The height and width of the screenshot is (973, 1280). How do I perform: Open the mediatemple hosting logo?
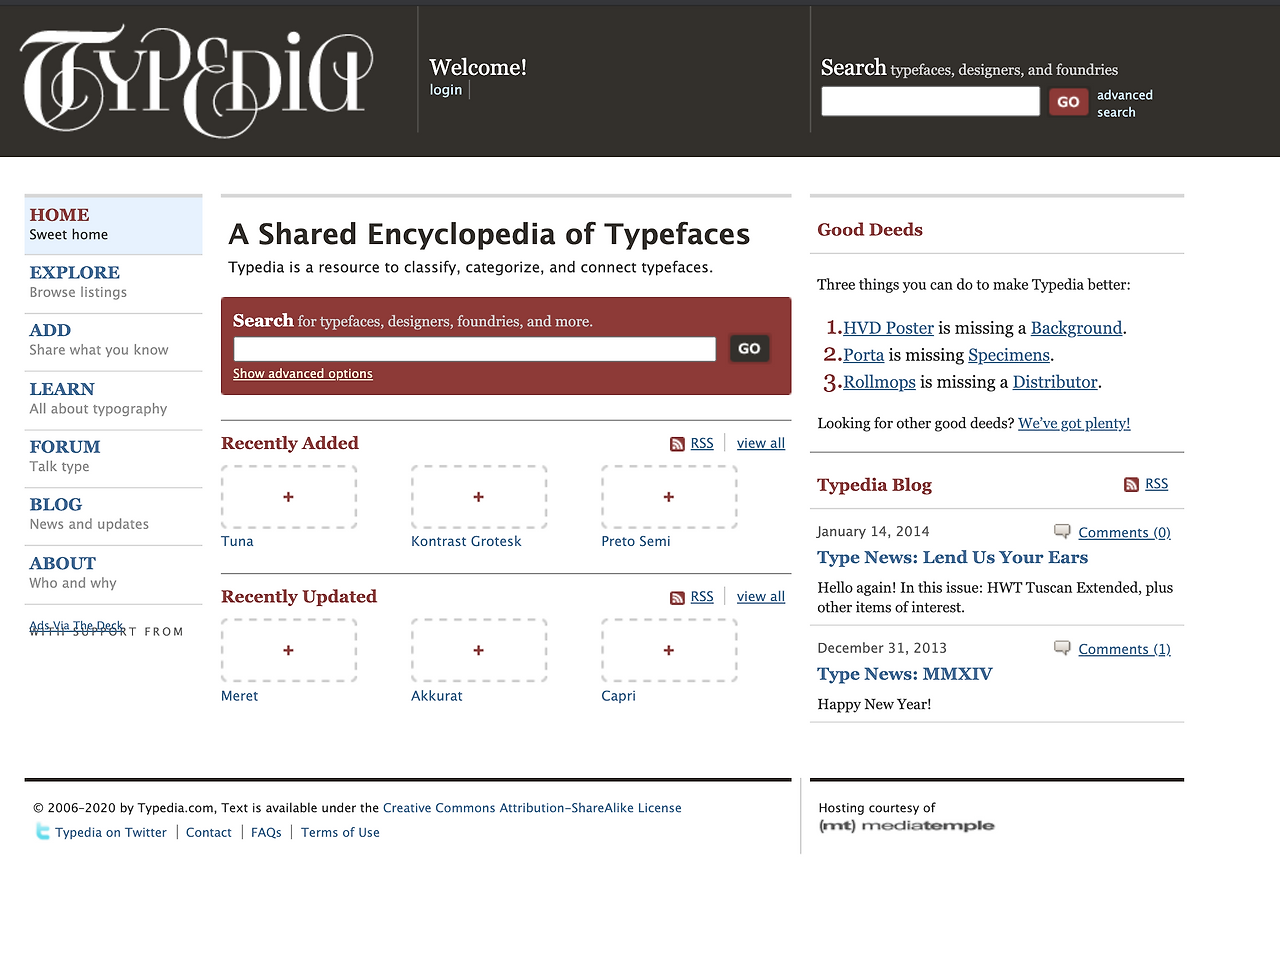[906, 825]
